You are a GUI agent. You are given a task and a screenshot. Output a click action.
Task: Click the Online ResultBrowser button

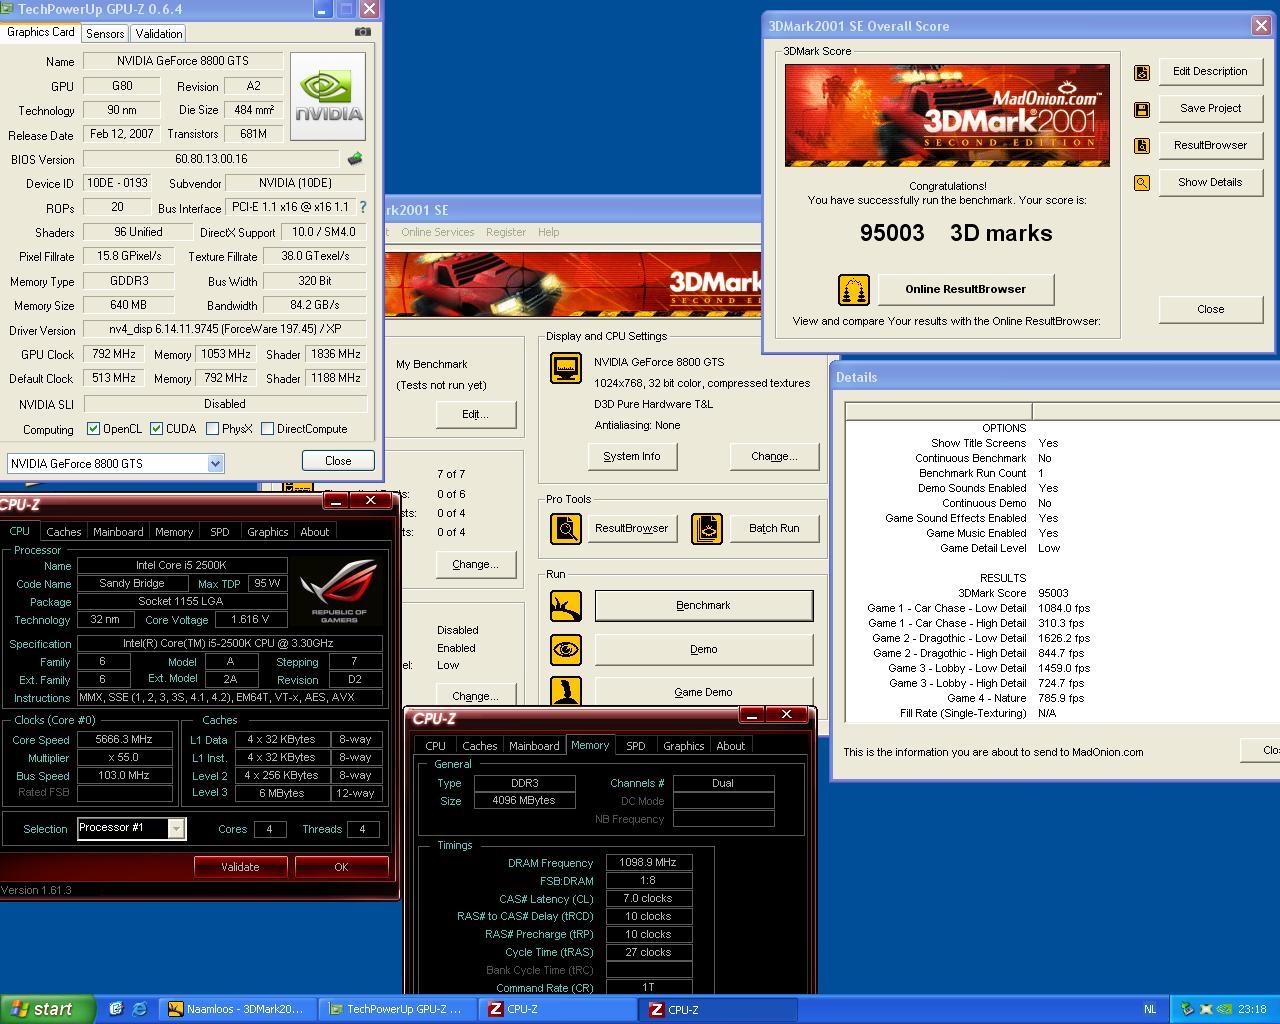965,290
